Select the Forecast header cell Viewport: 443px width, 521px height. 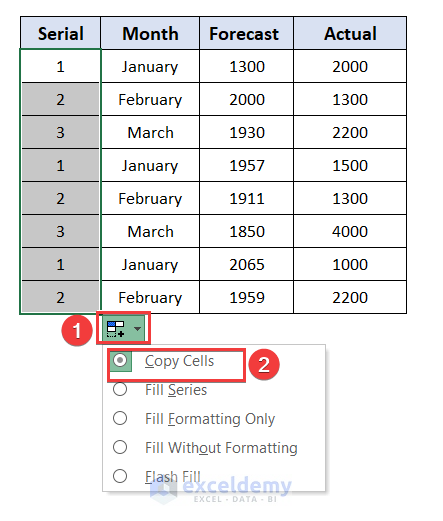[246, 33]
